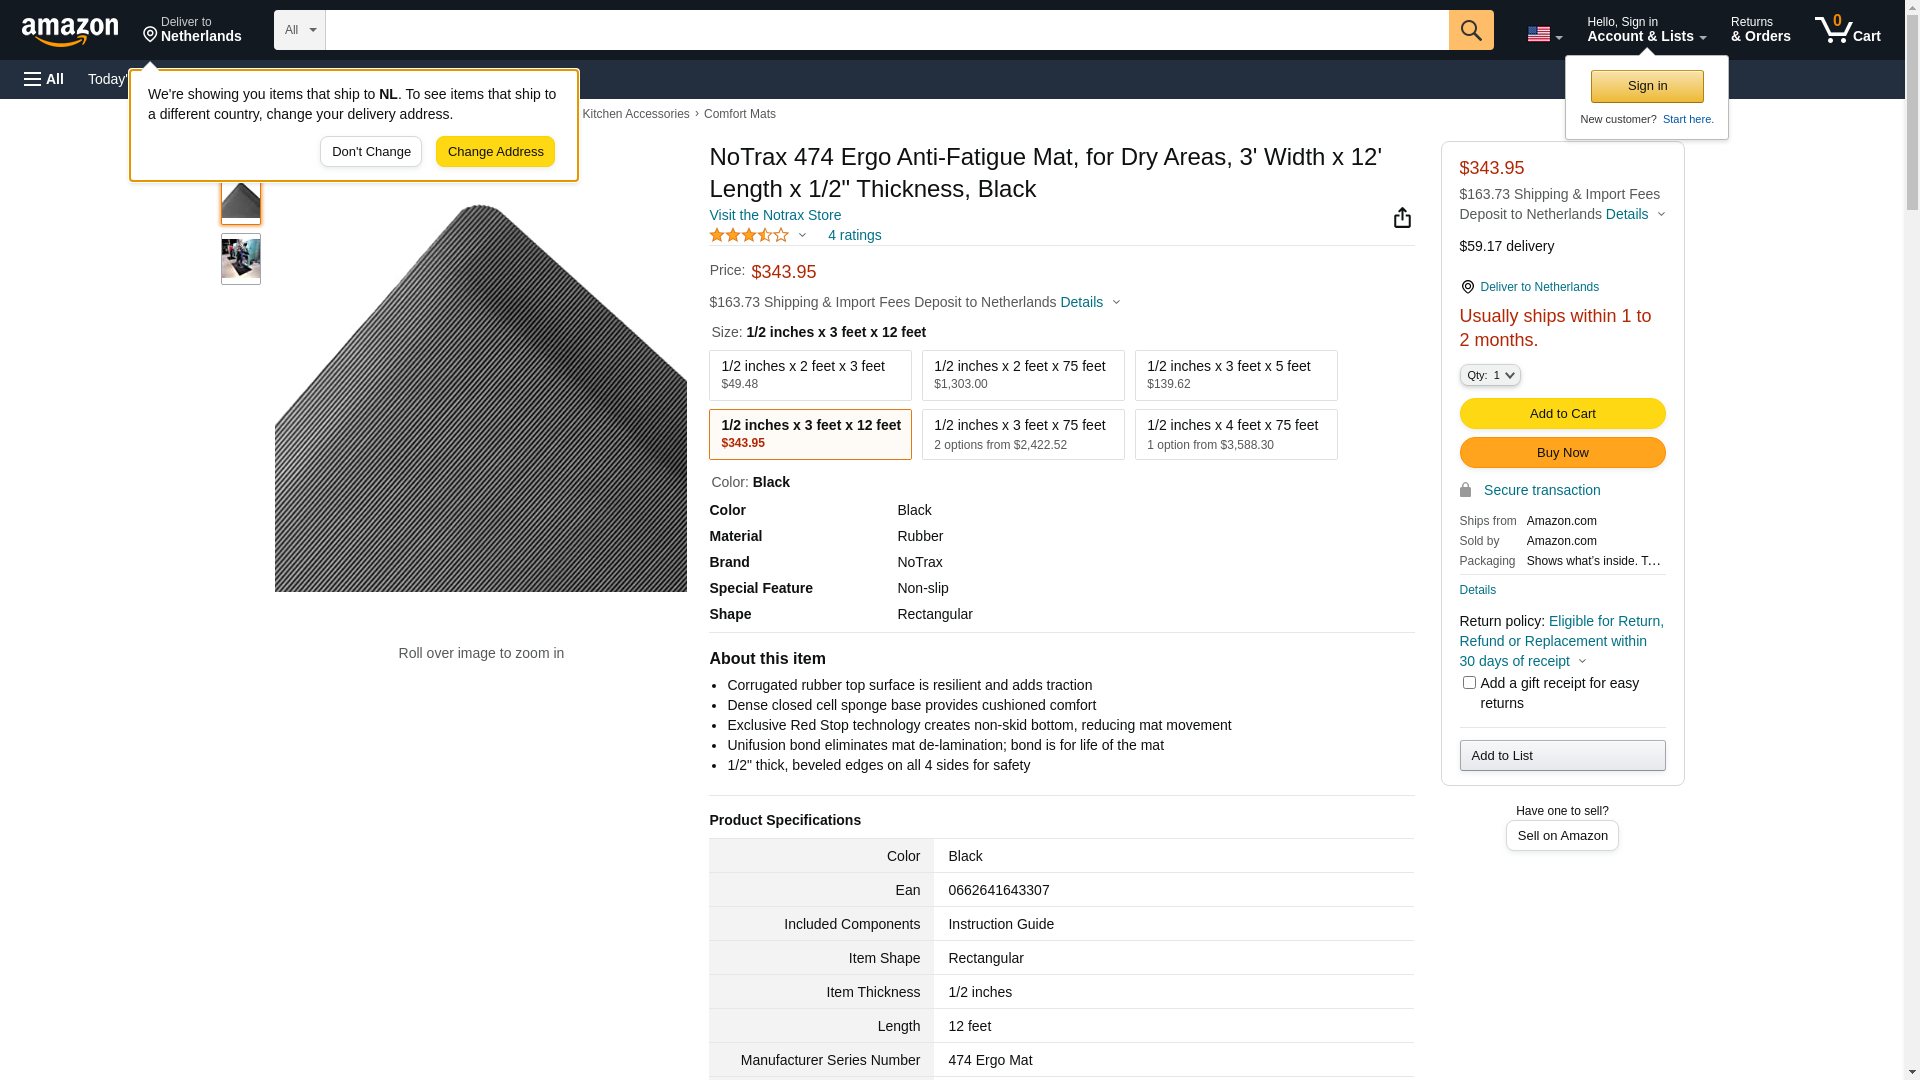1920x1080 pixels.
Task: Click the search magnifier button
Action: point(1470,30)
